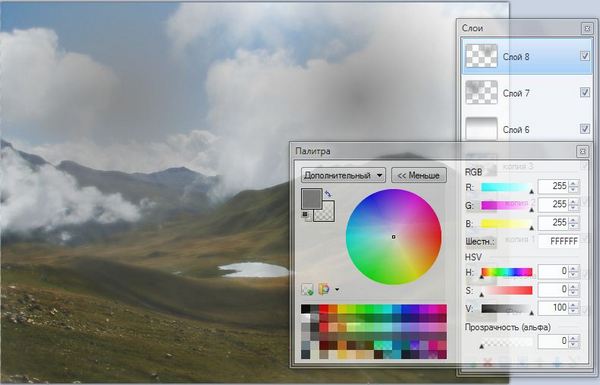600x385 pixels.
Task: Toggle visibility checkbox of Слой 6
Action: [x=585, y=129]
